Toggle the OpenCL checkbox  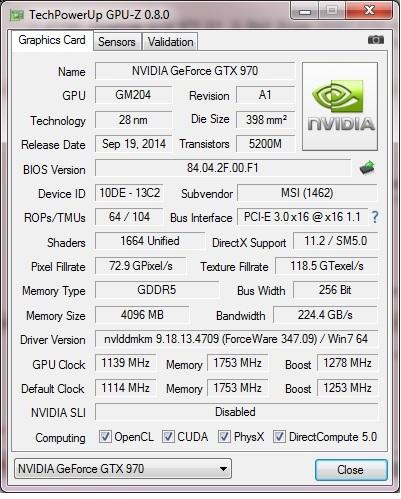(105, 436)
